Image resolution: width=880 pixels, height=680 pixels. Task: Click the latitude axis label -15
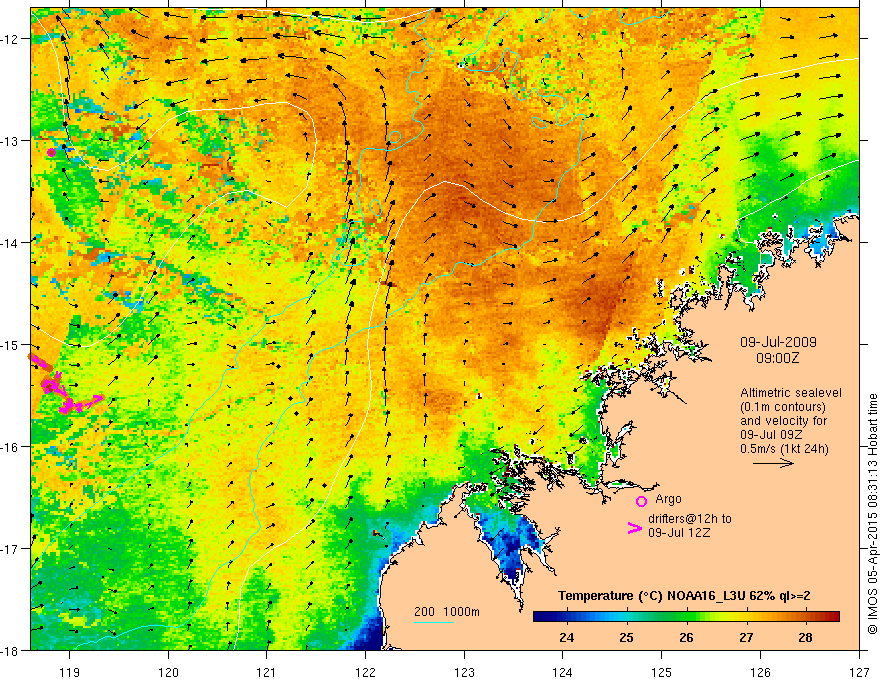pos(11,344)
